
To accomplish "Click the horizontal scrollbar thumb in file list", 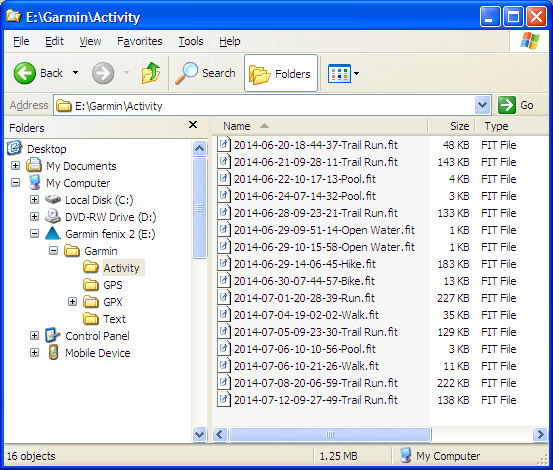I will pyautogui.click(x=330, y=434).
